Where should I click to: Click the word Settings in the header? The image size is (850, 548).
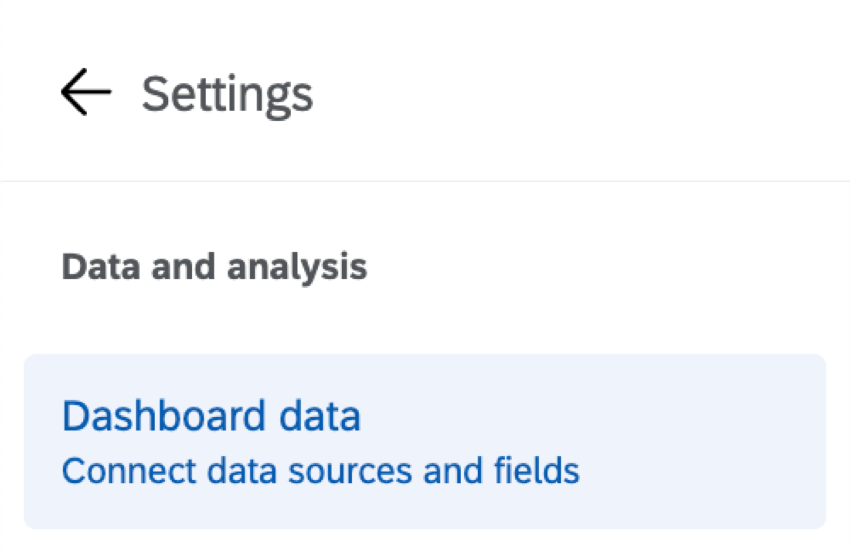pos(227,94)
